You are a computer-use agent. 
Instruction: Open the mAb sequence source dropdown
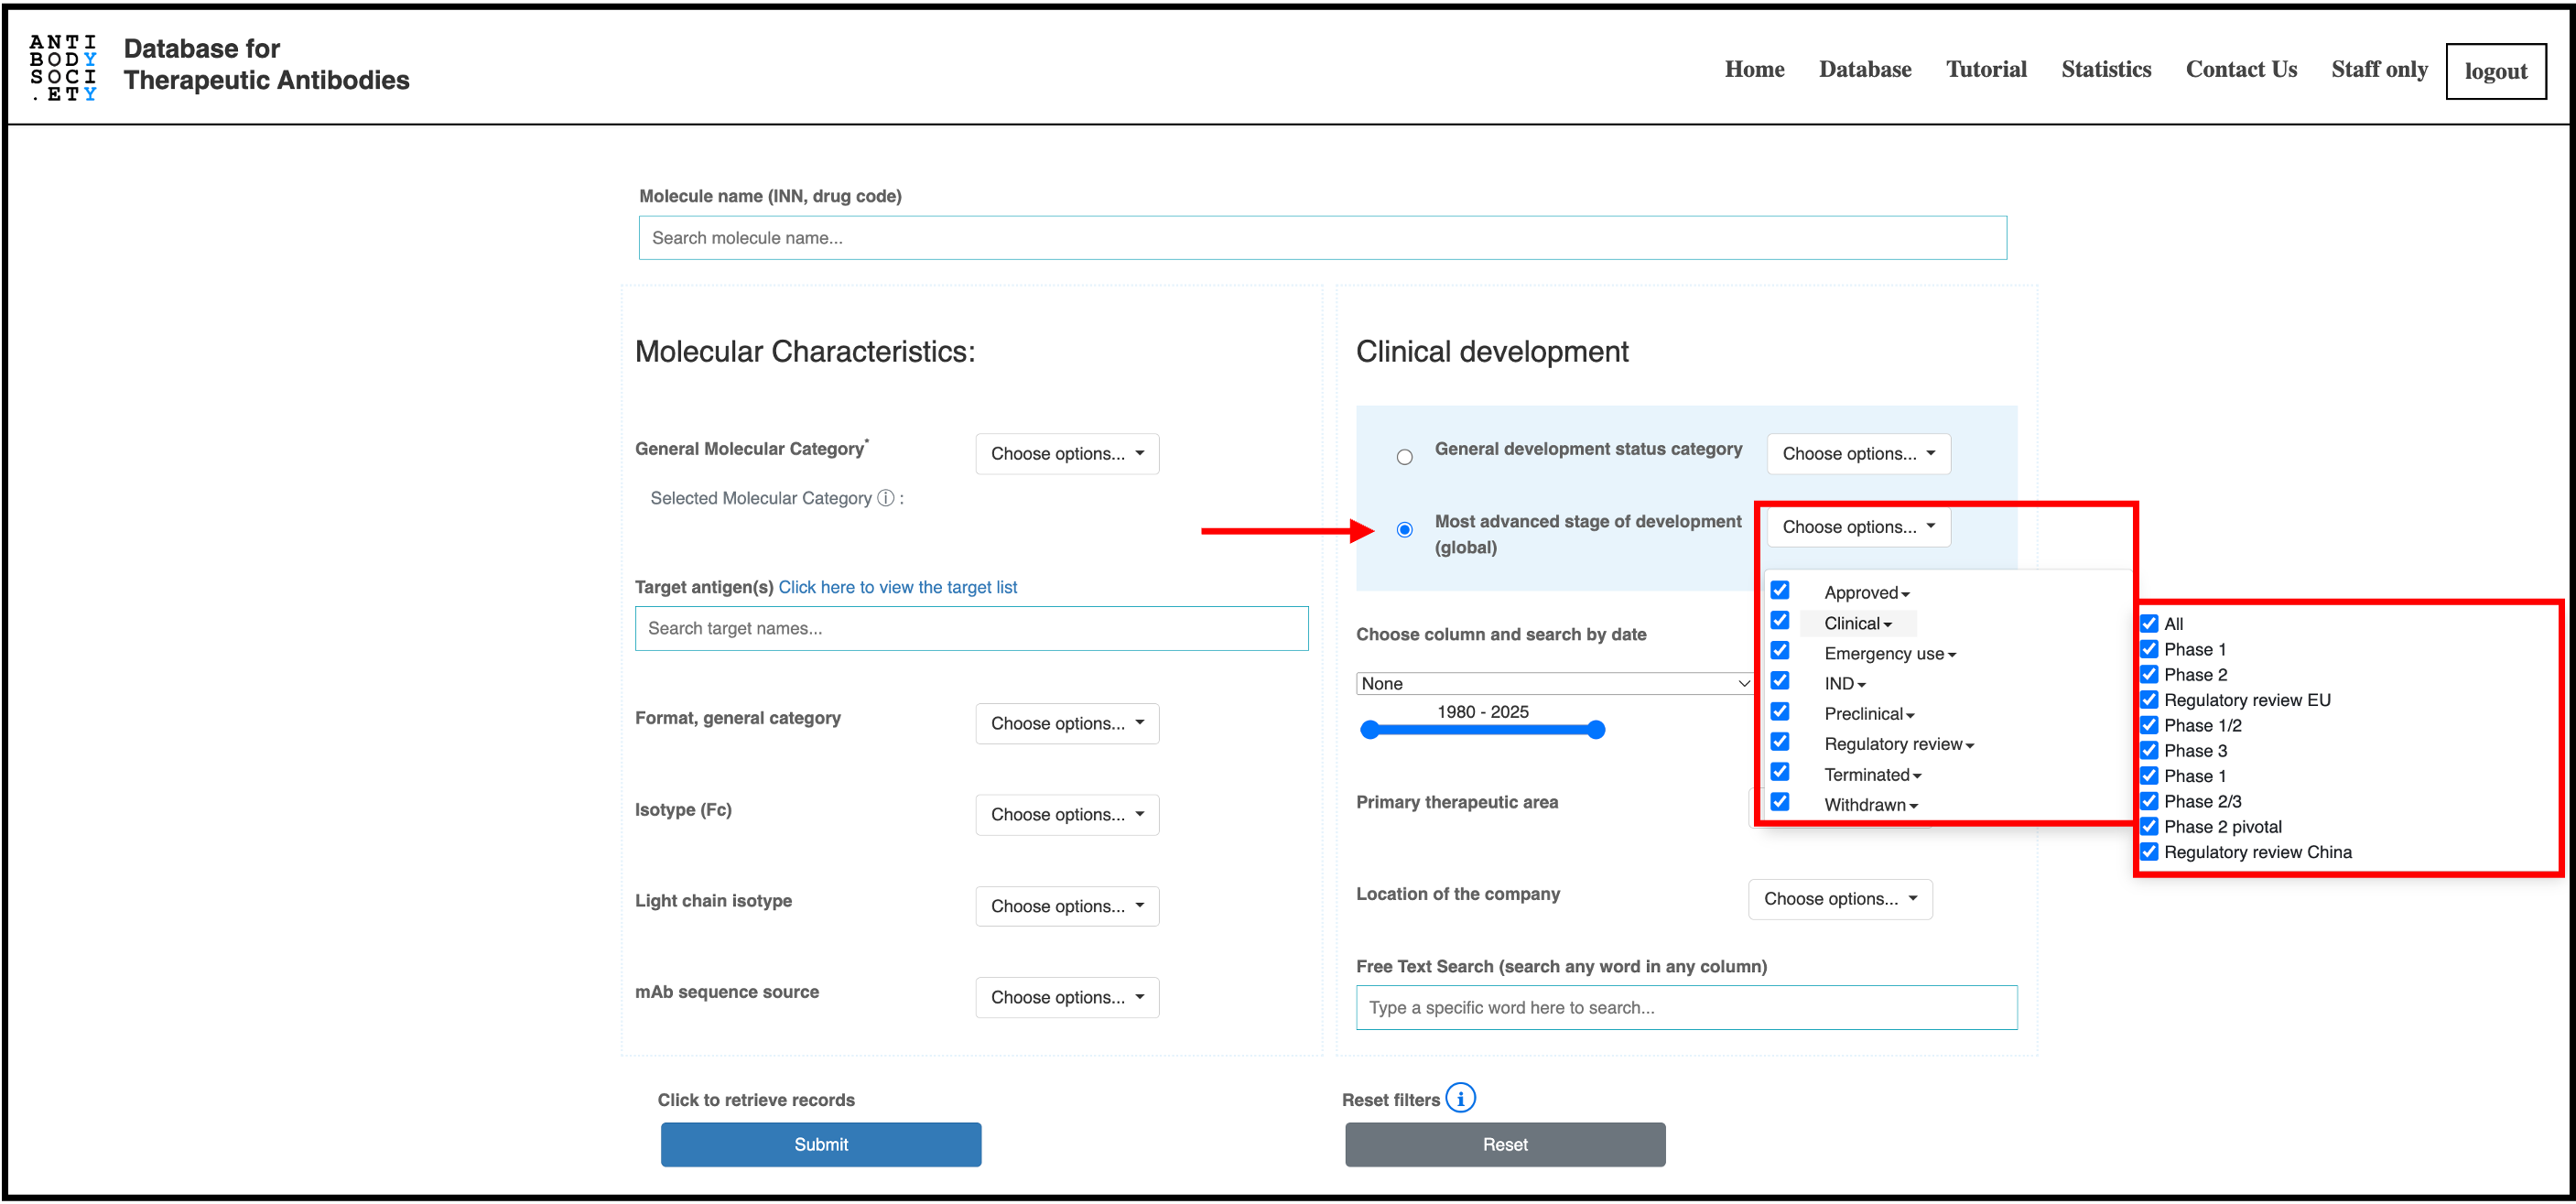pyautogui.click(x=1066, y=997)
